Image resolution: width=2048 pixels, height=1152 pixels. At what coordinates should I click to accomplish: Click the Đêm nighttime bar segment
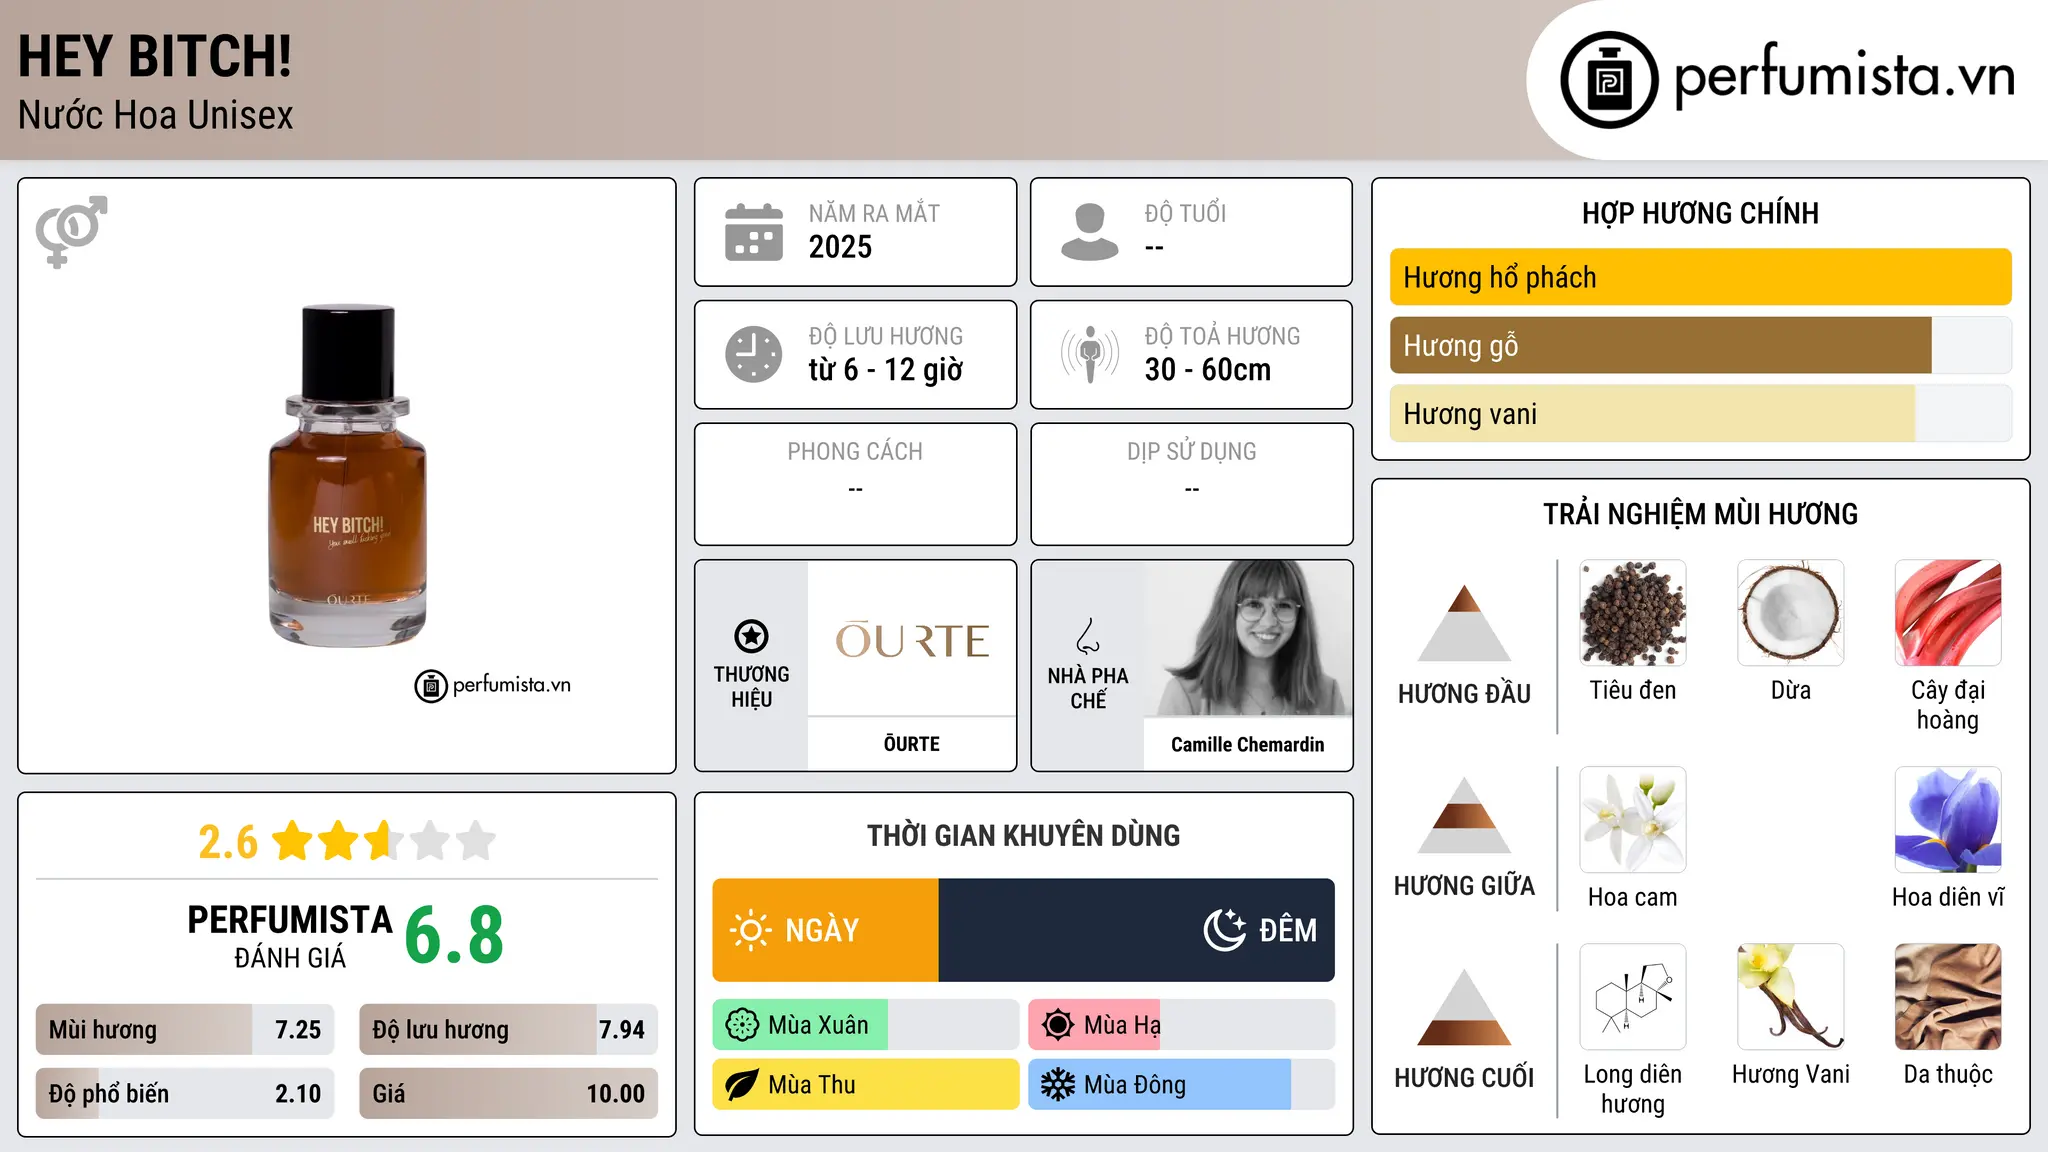click(x=1137, y=930)
